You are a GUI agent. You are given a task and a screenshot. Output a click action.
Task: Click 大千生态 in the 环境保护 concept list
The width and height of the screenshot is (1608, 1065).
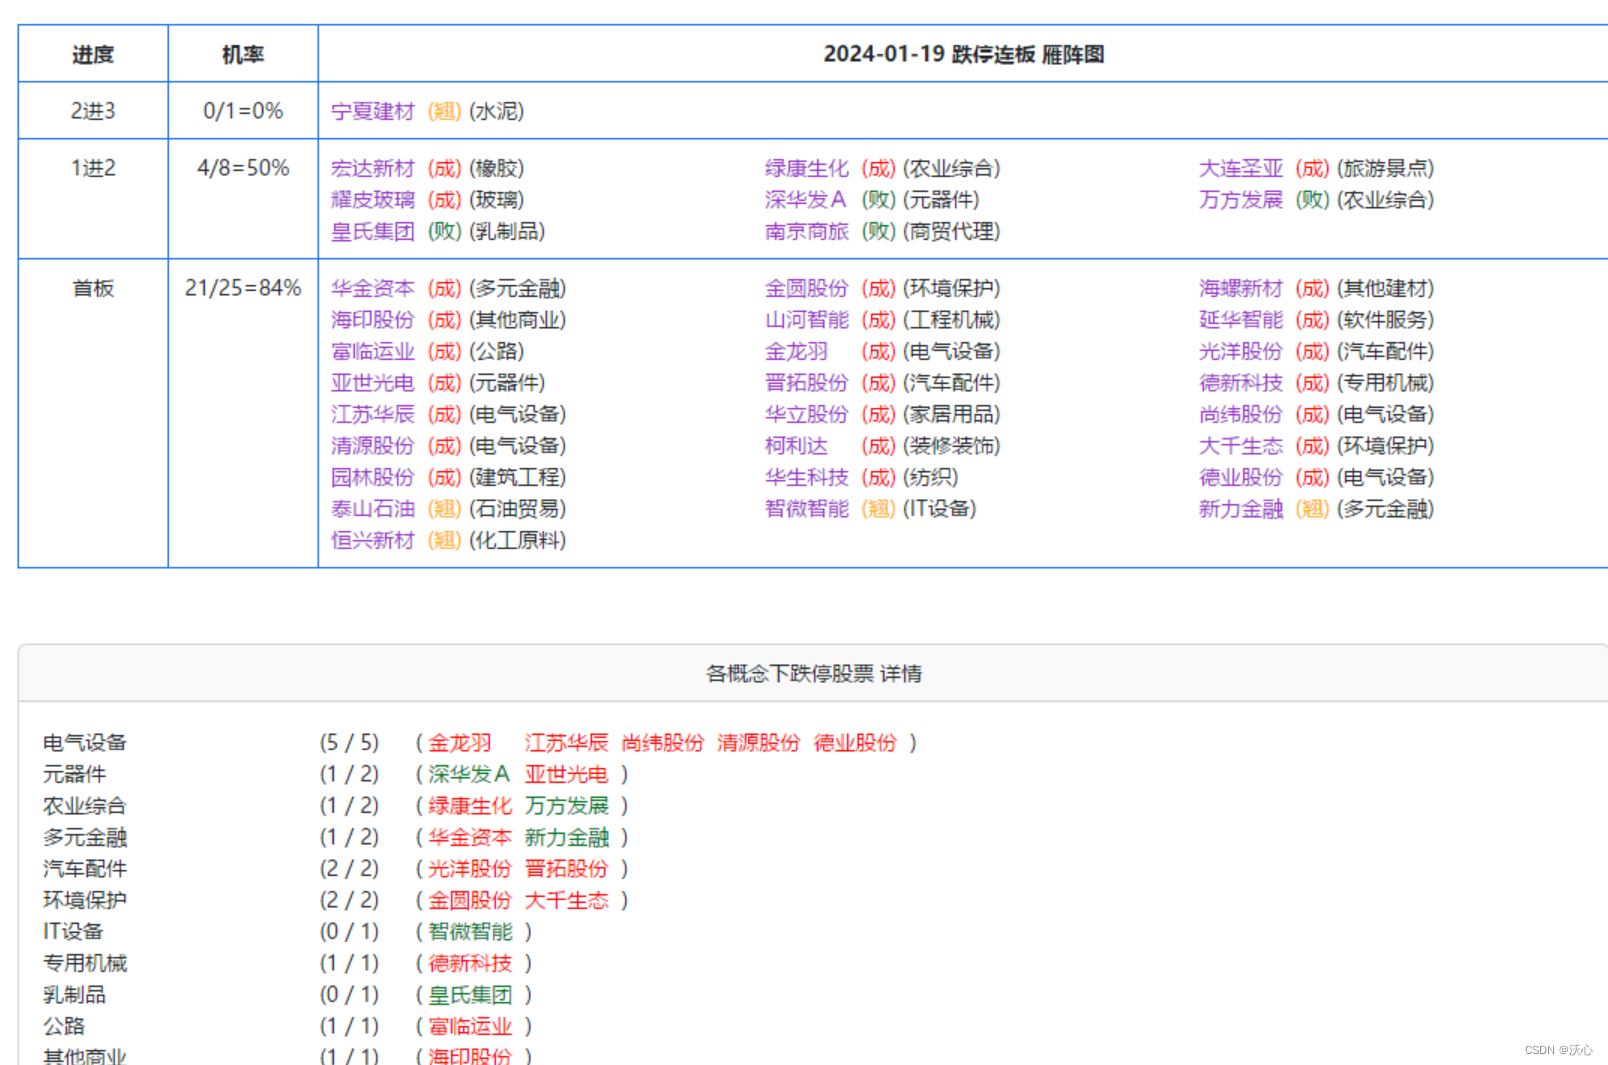click(567, 900)
